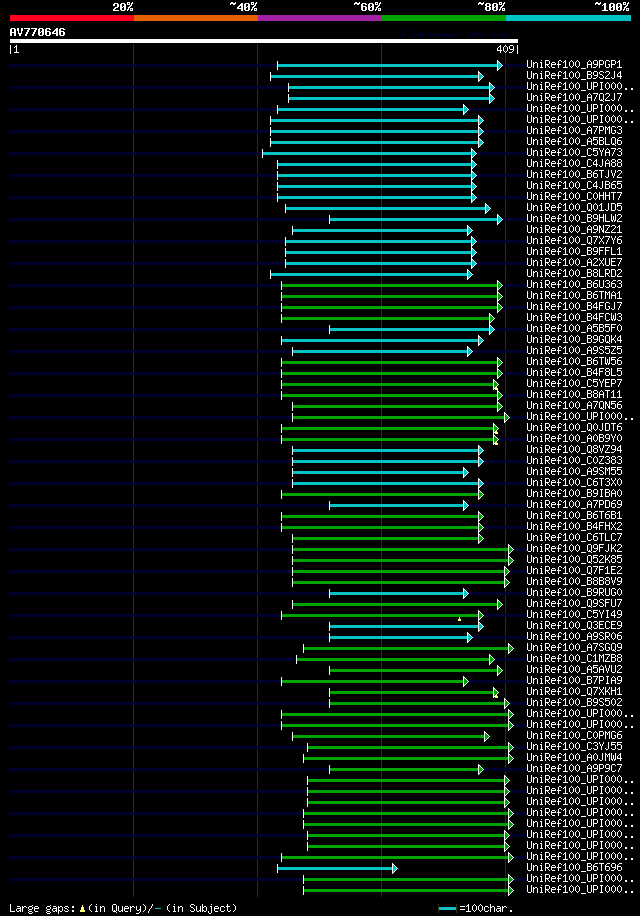Select the UniRef100_A9SM55 label
This screenshot has height=916, width=640.
pyautogui.click(x=574, y=472)
